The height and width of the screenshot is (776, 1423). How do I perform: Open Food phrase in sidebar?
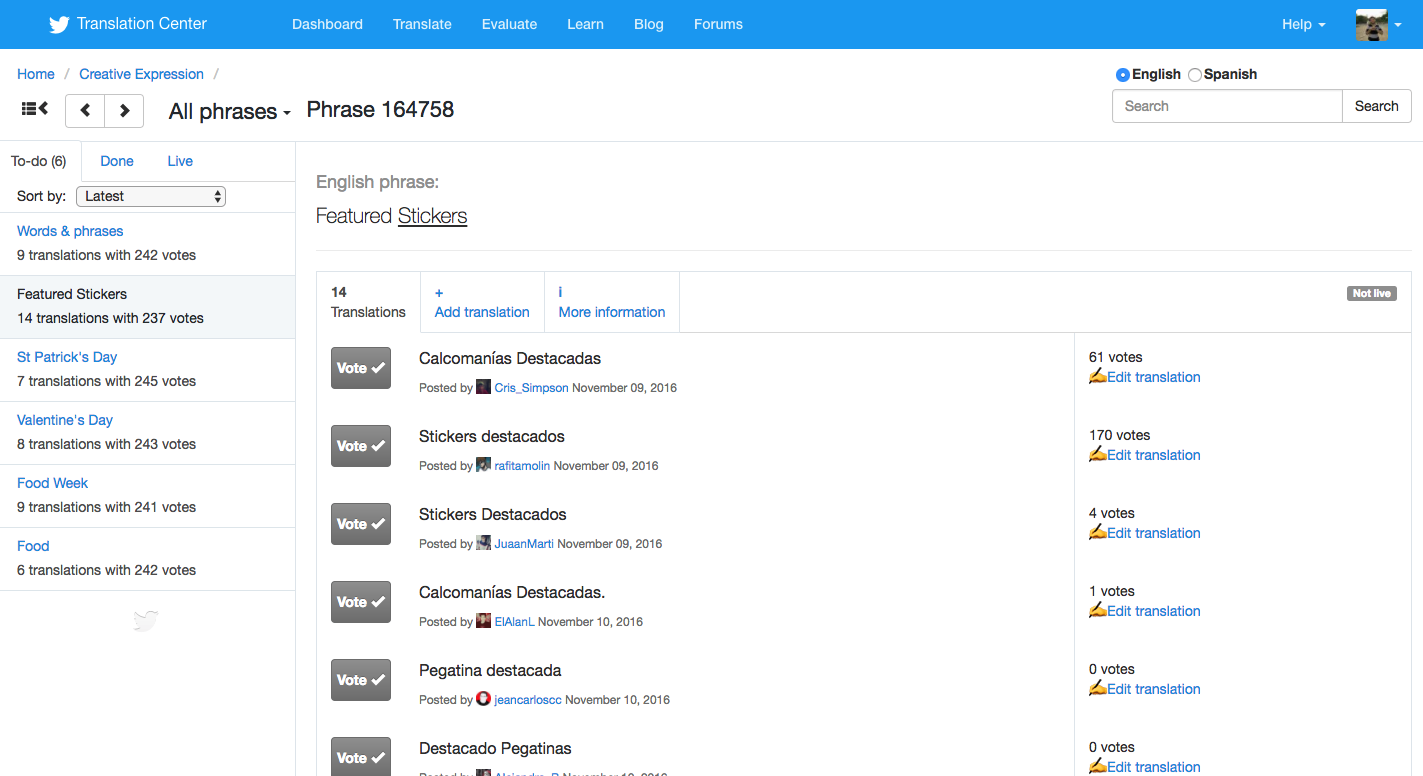(x=33, y=546)
